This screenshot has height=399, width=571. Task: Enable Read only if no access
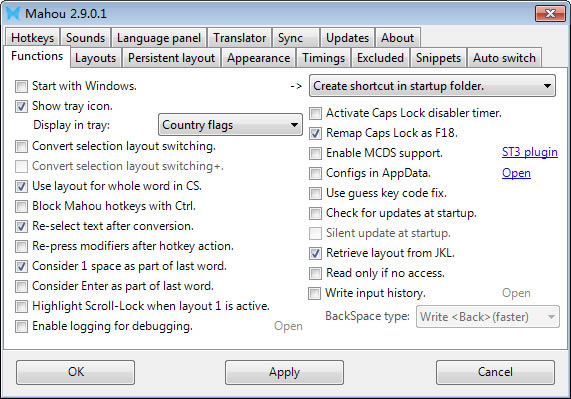[315, 273]
